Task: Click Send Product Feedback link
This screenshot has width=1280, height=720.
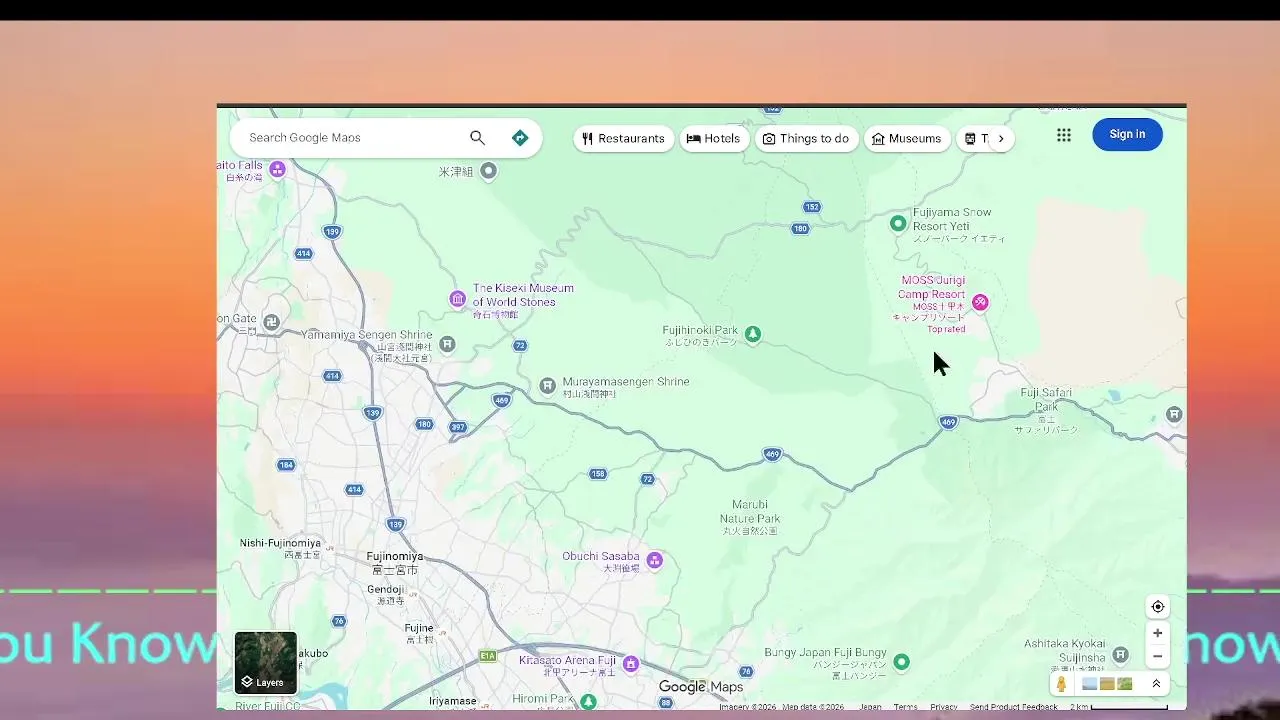Action: (x=1013, y=707)
